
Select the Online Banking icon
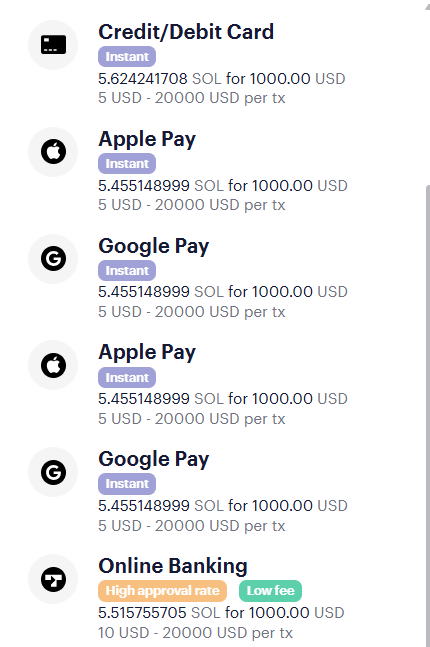click(53, 579)
